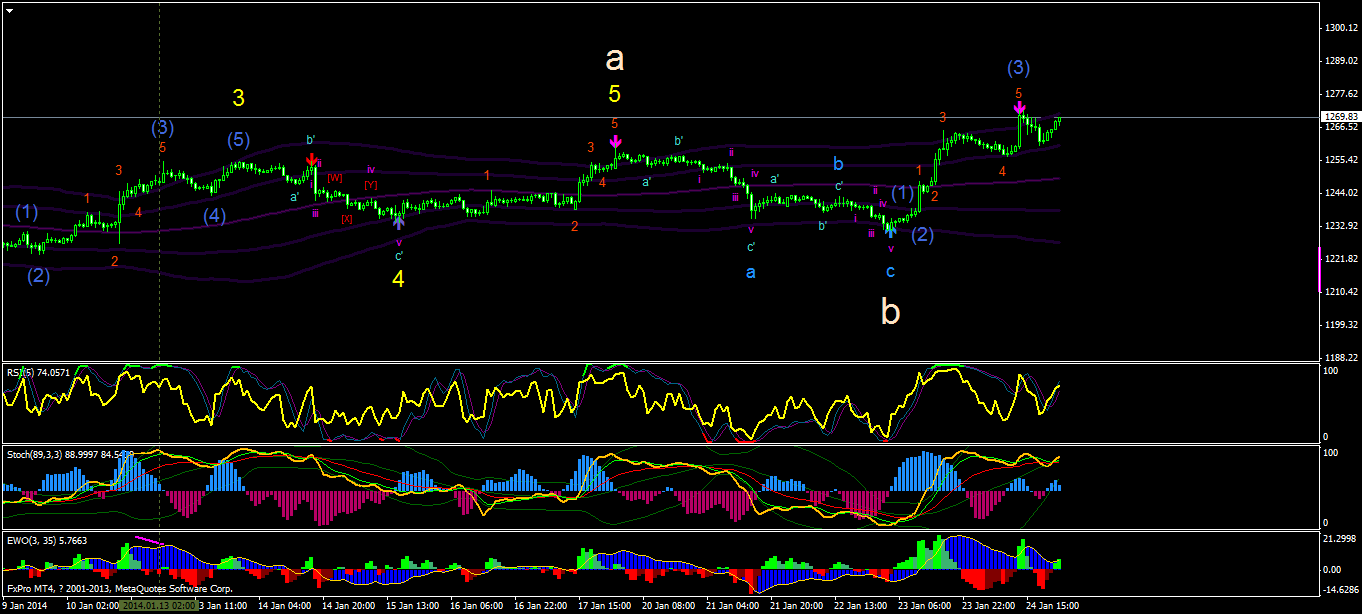Select the blue up arrow above light-blue c
The width and height of the screenshot is (1362, 614).
tap(891, 231)
